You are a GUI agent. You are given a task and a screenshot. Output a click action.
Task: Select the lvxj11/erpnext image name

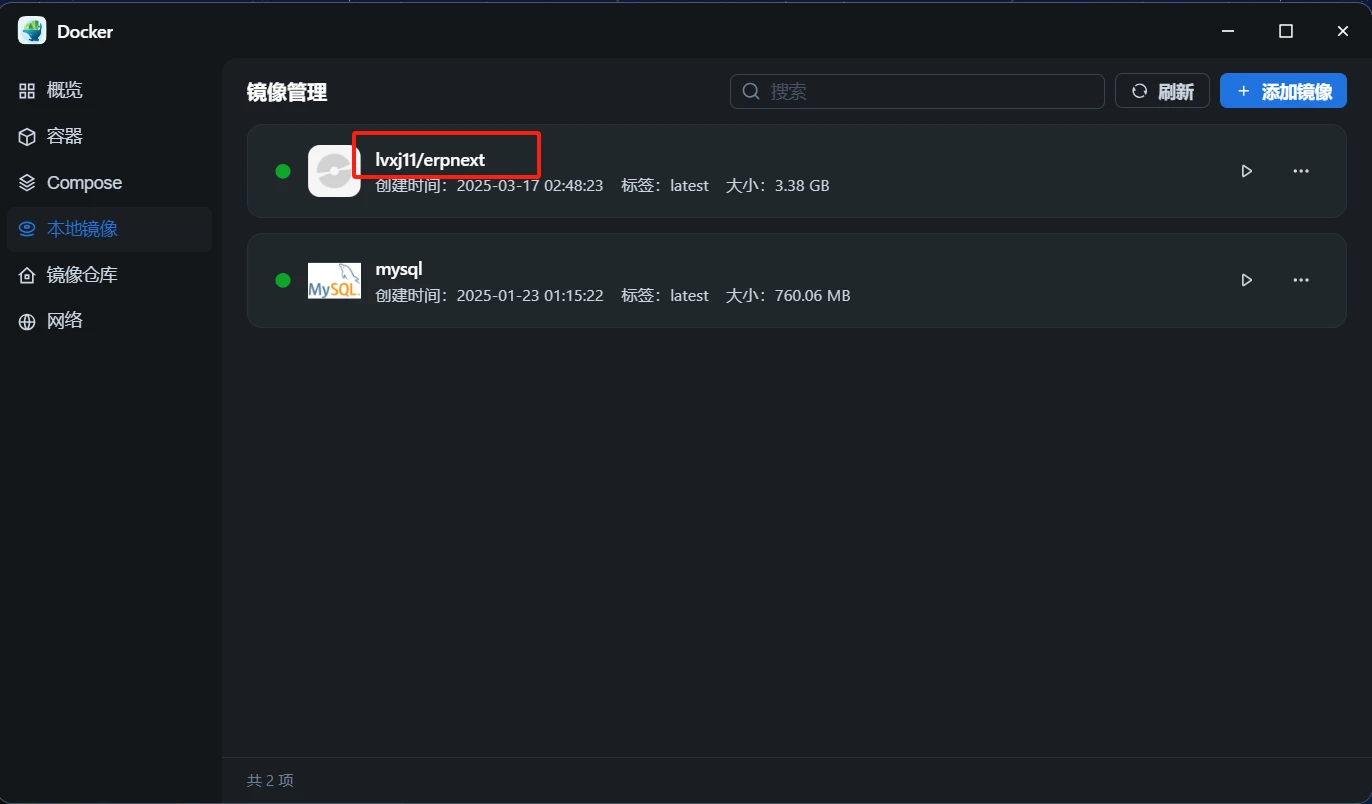tap(430, 160)
